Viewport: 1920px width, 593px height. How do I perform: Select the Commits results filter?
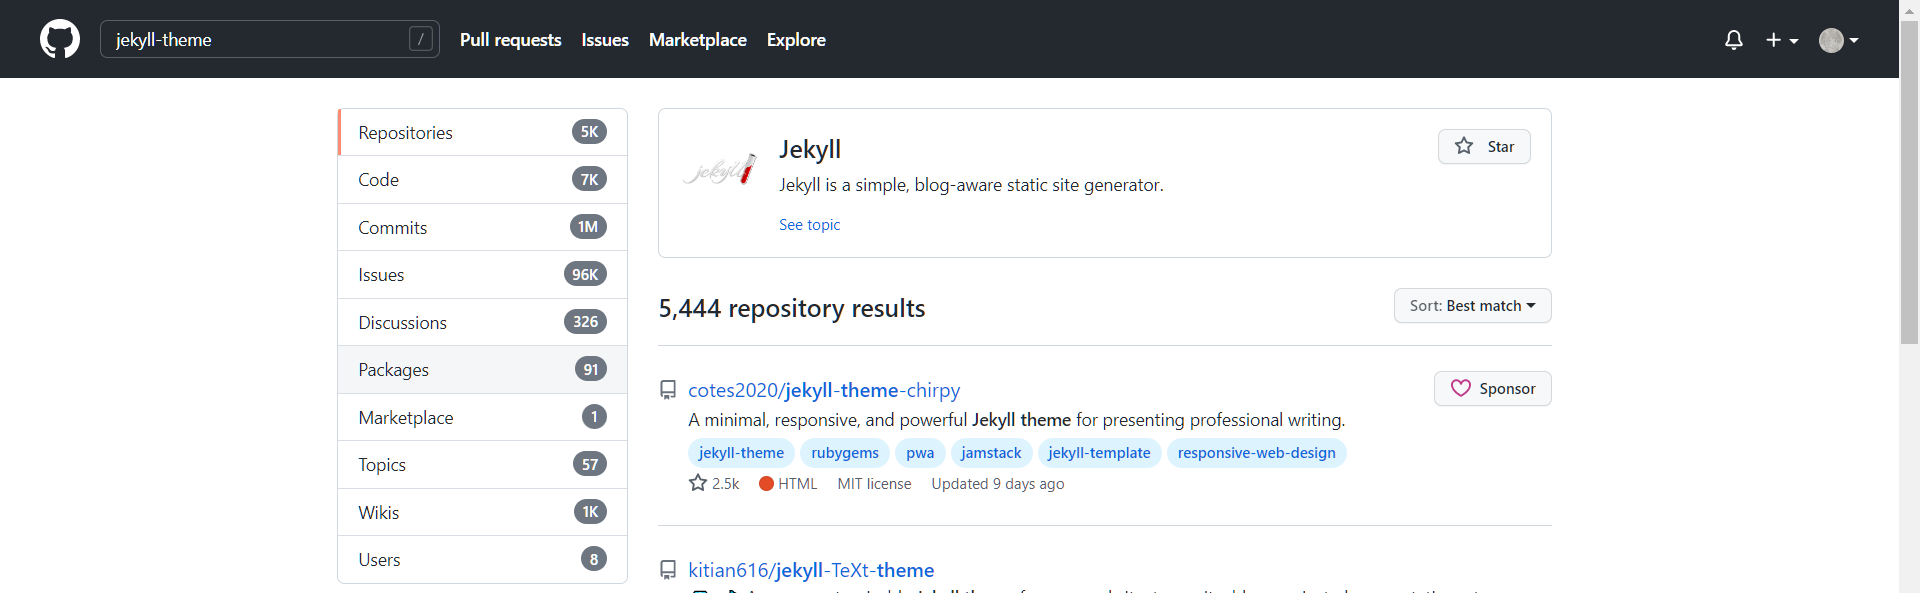483,227
